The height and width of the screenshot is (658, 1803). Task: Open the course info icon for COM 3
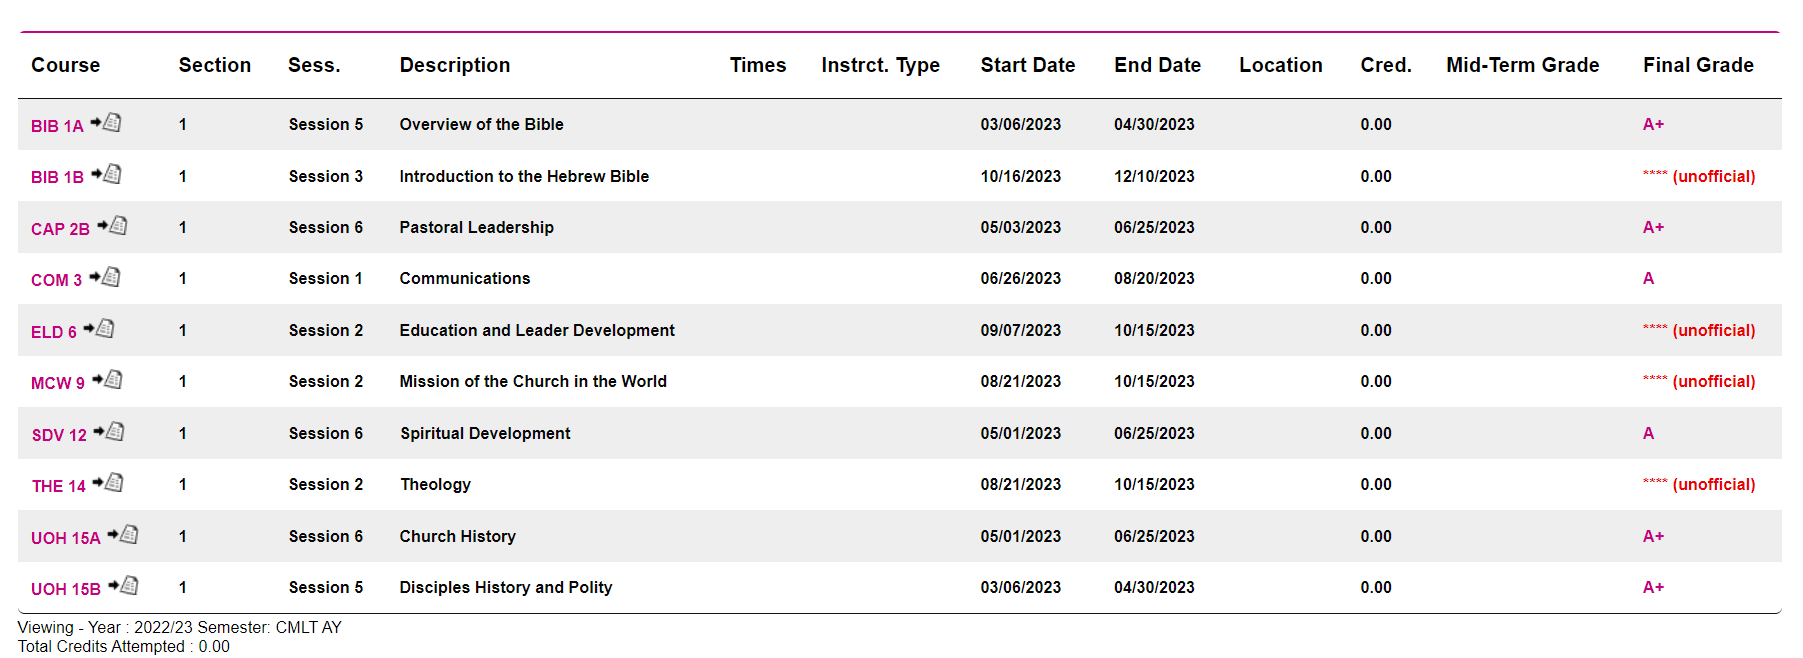point(106,277)
